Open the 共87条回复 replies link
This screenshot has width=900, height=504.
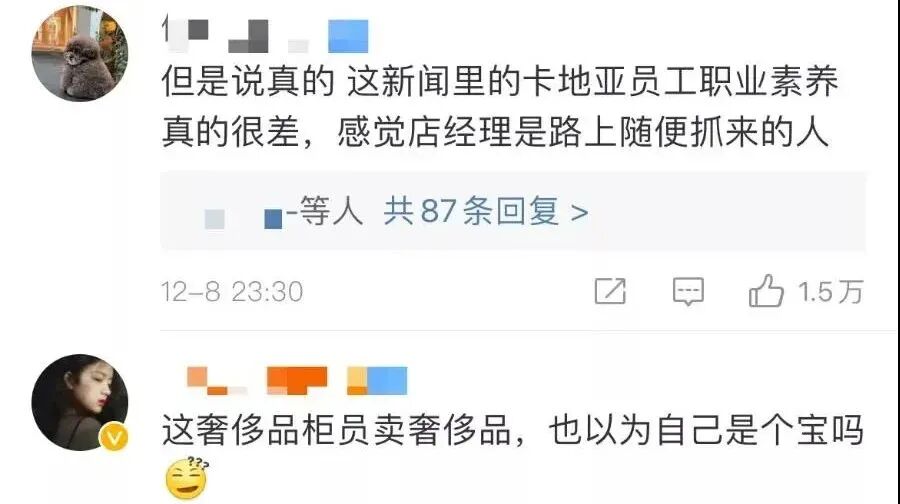pyautogui.click(x=471, y=211)
